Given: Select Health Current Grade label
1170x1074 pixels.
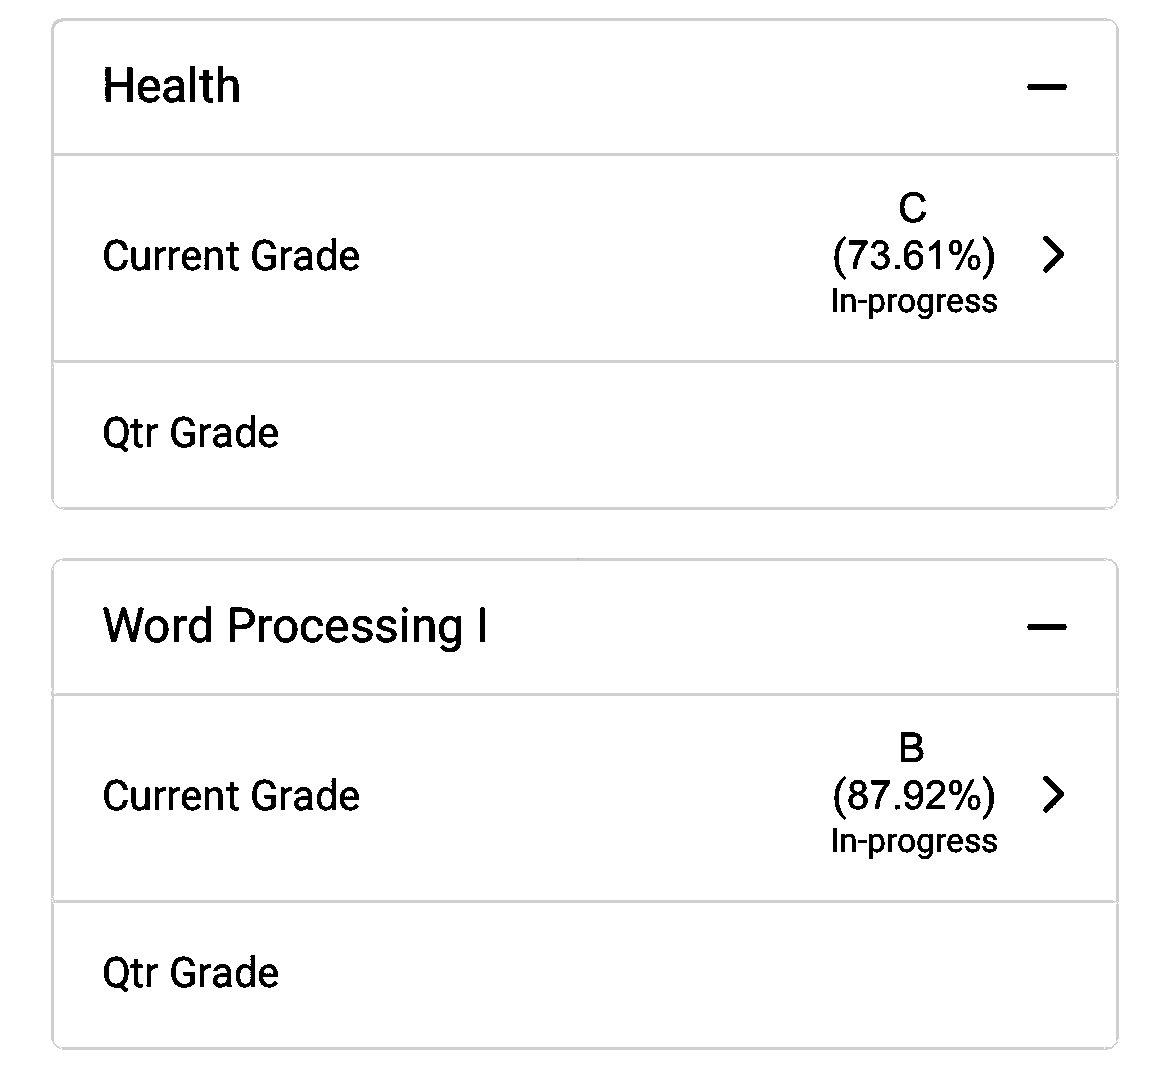Looking at the screenshot, I should click(231, 256).
